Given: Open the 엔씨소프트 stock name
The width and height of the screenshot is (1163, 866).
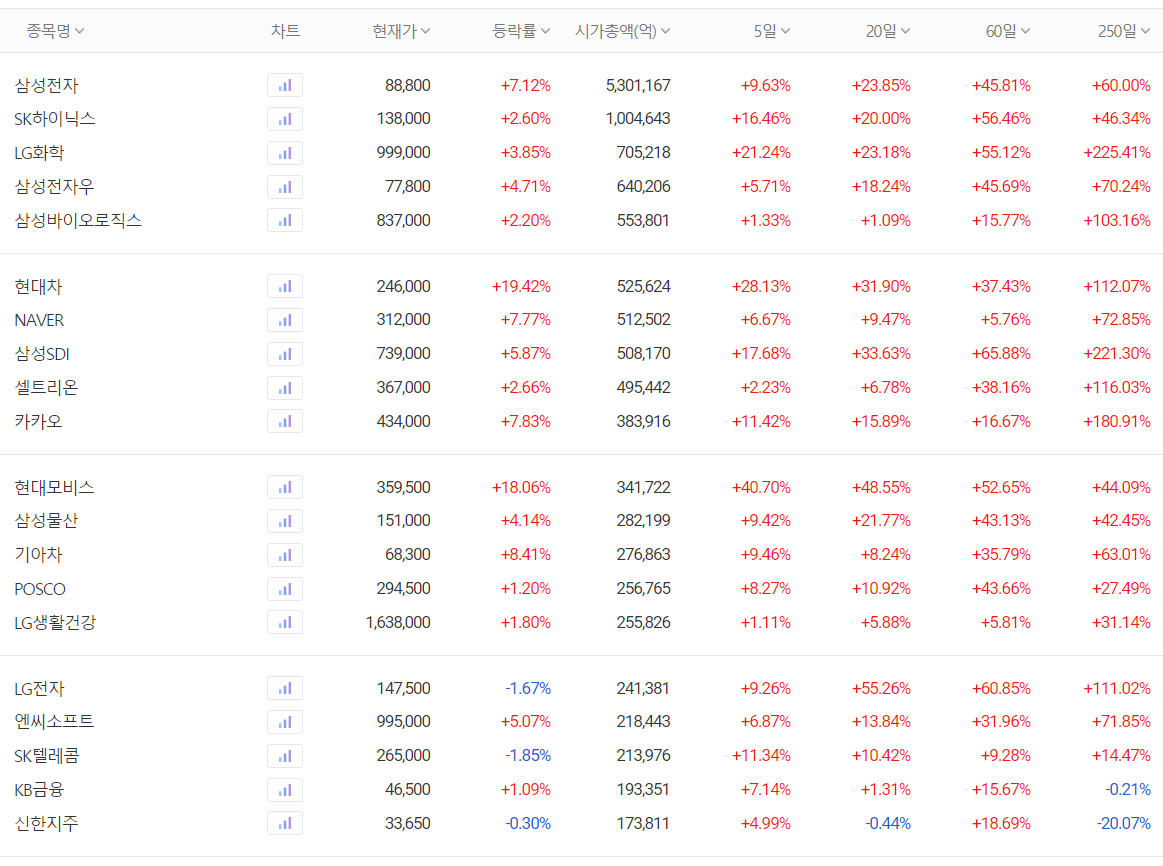Looking at the screenshot, I should click(x=54, y=722).
